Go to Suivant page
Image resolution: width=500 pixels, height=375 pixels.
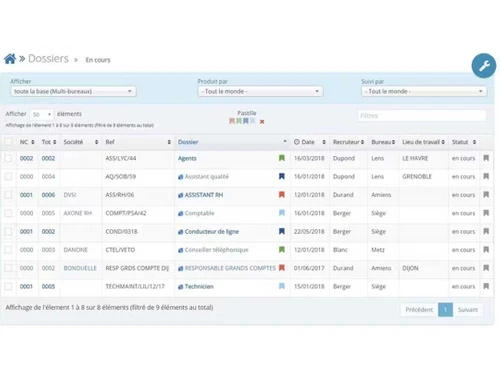coord(468,310)
